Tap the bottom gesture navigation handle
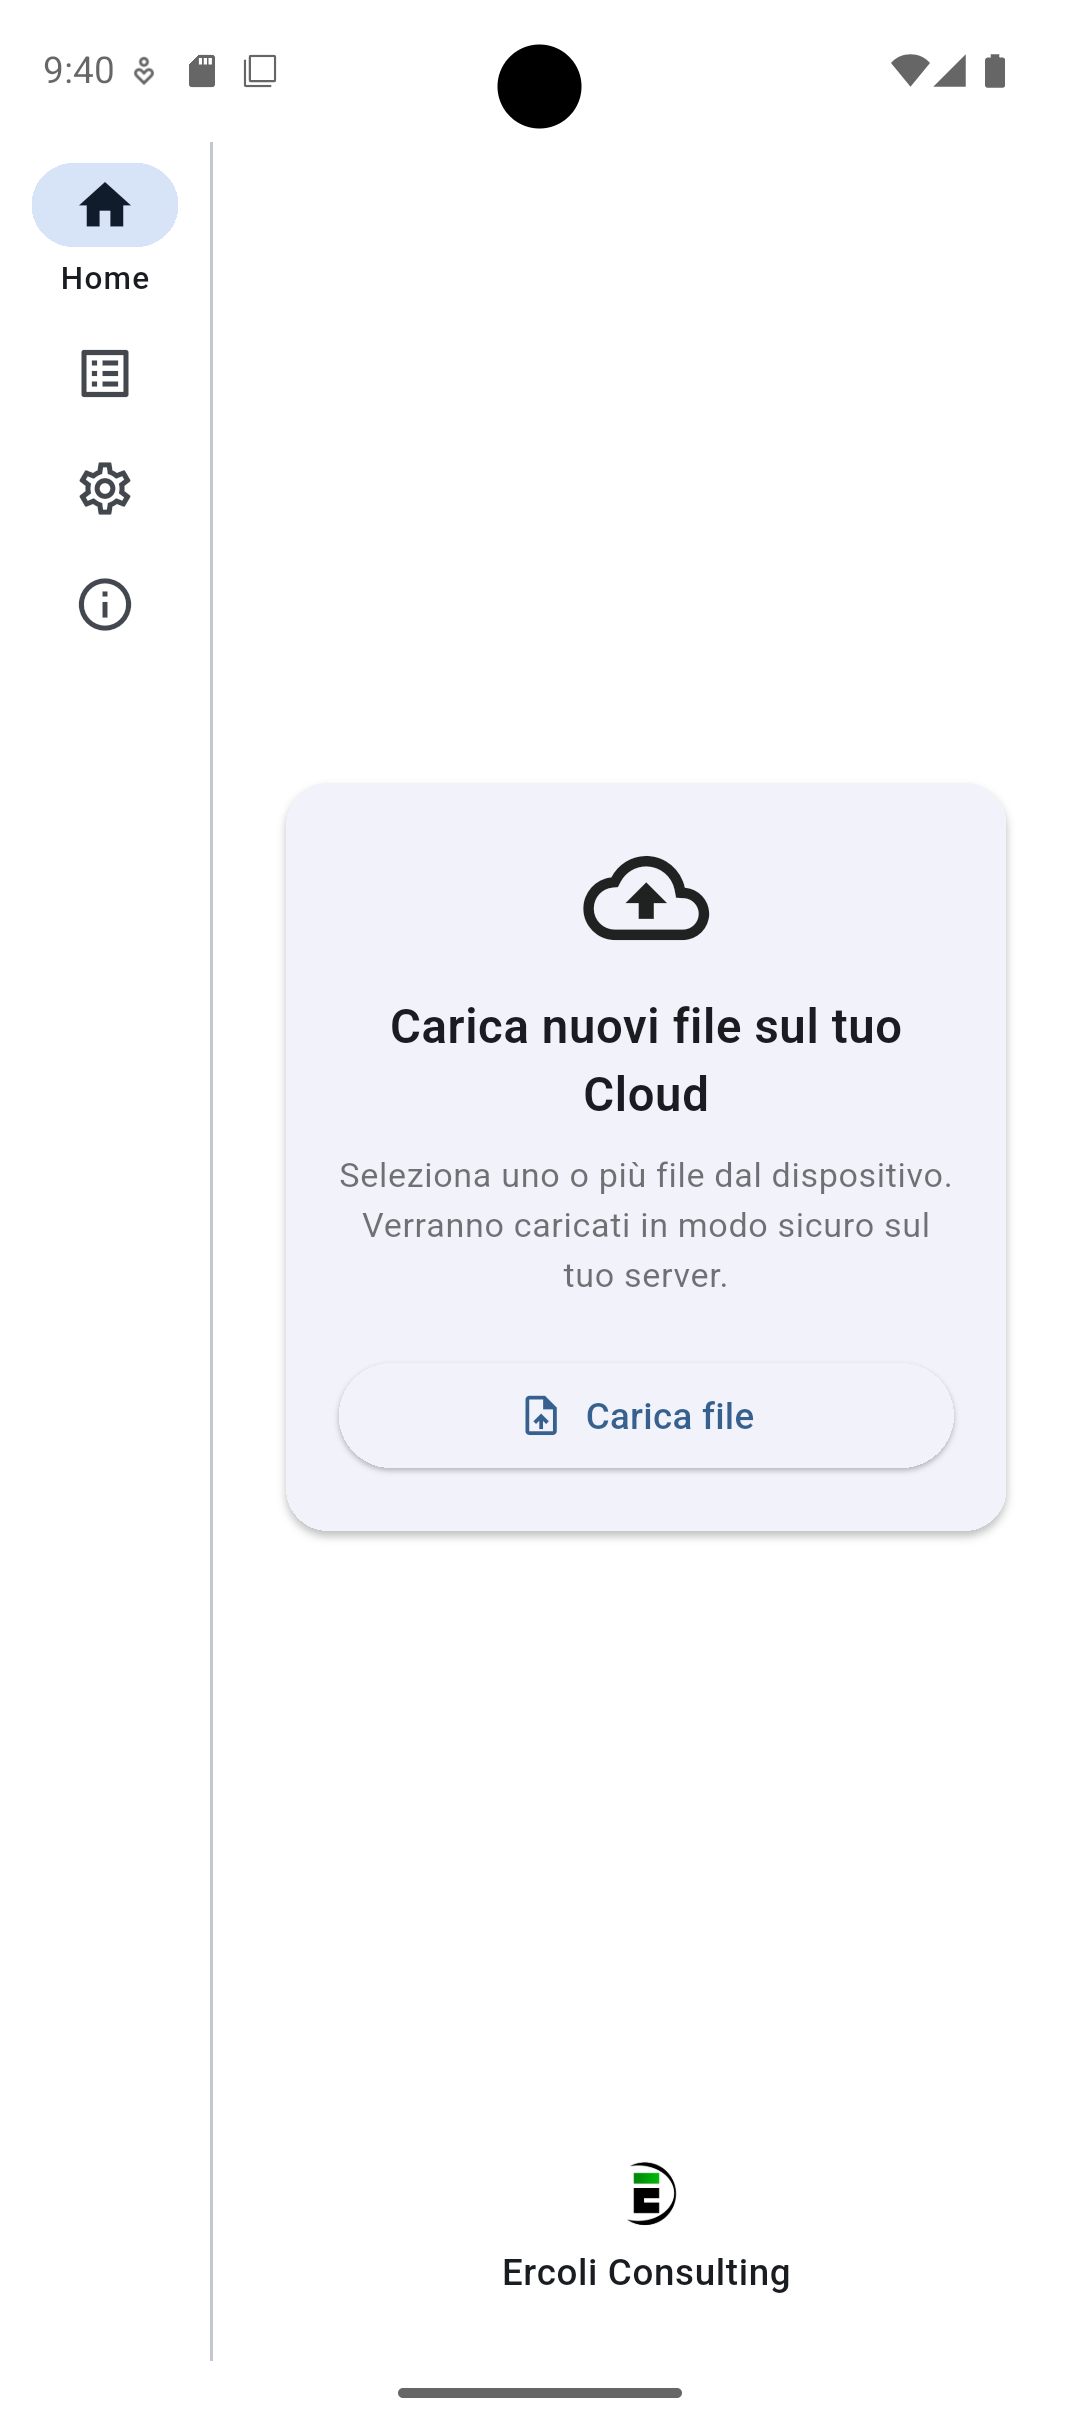This screenshot has height=2424, width=1080. [x=540, y=2393]
